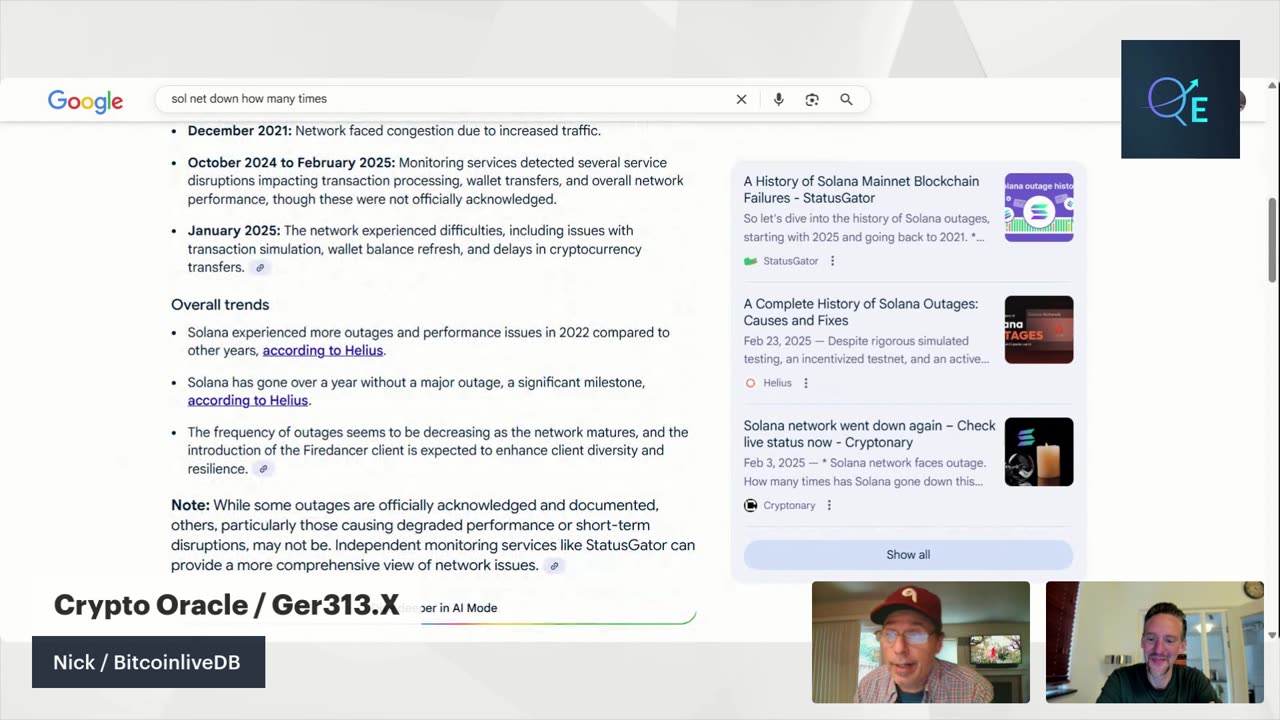
Task: Open the Google logo homepage link
Action: (85, 101)
